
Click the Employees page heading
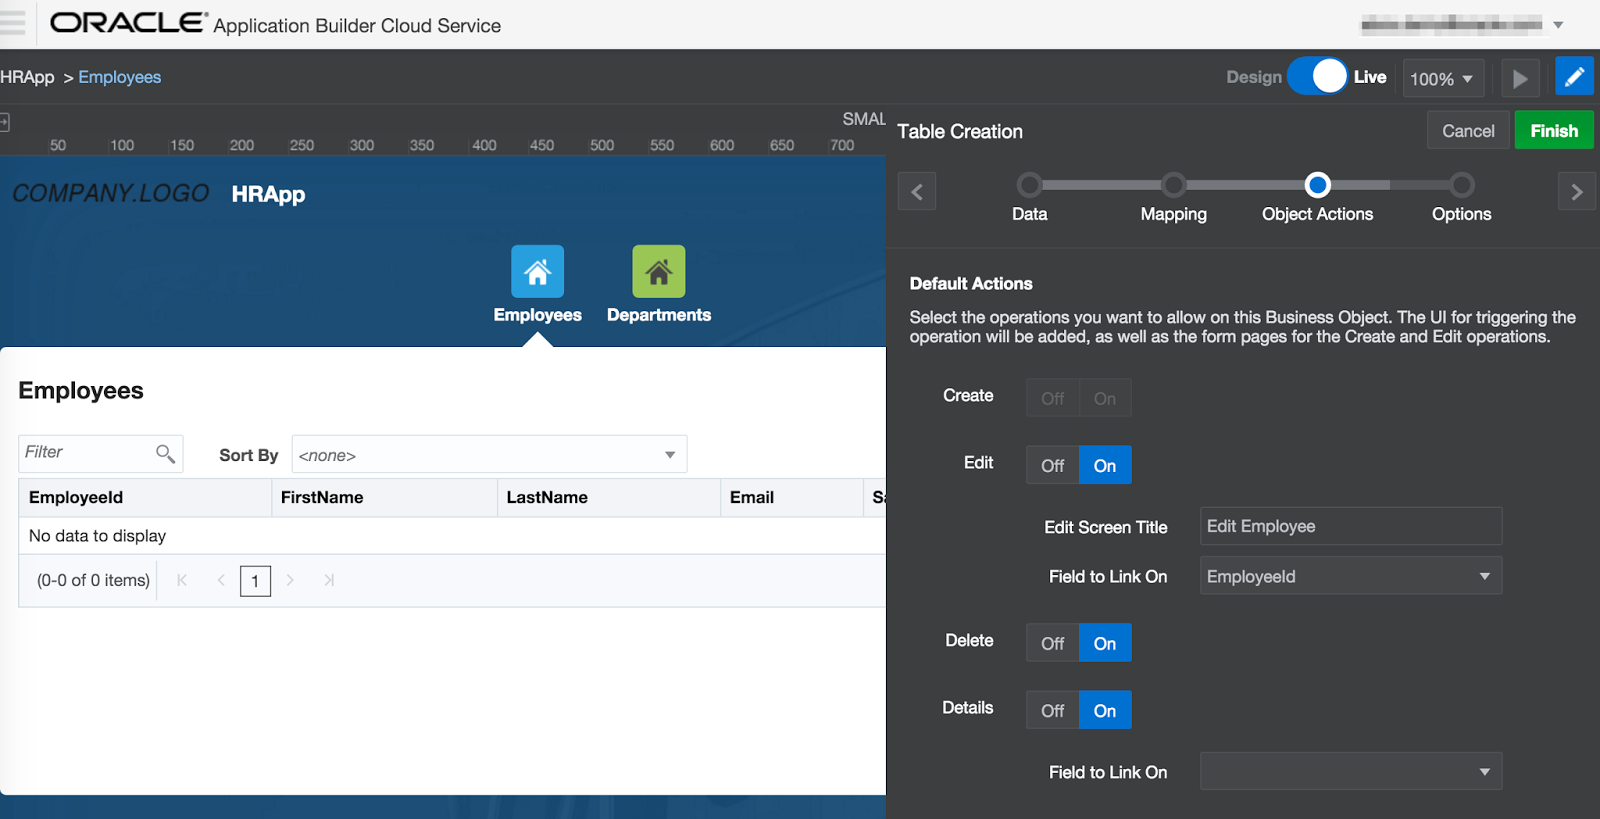[81, 390]
